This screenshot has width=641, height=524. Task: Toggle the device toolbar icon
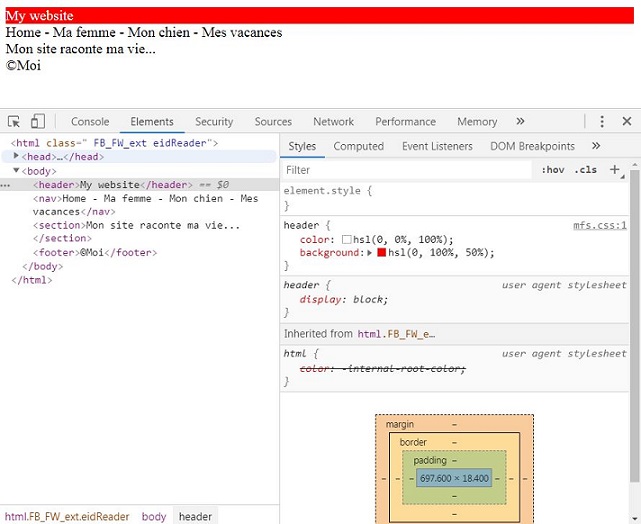(x=37, y=122)
